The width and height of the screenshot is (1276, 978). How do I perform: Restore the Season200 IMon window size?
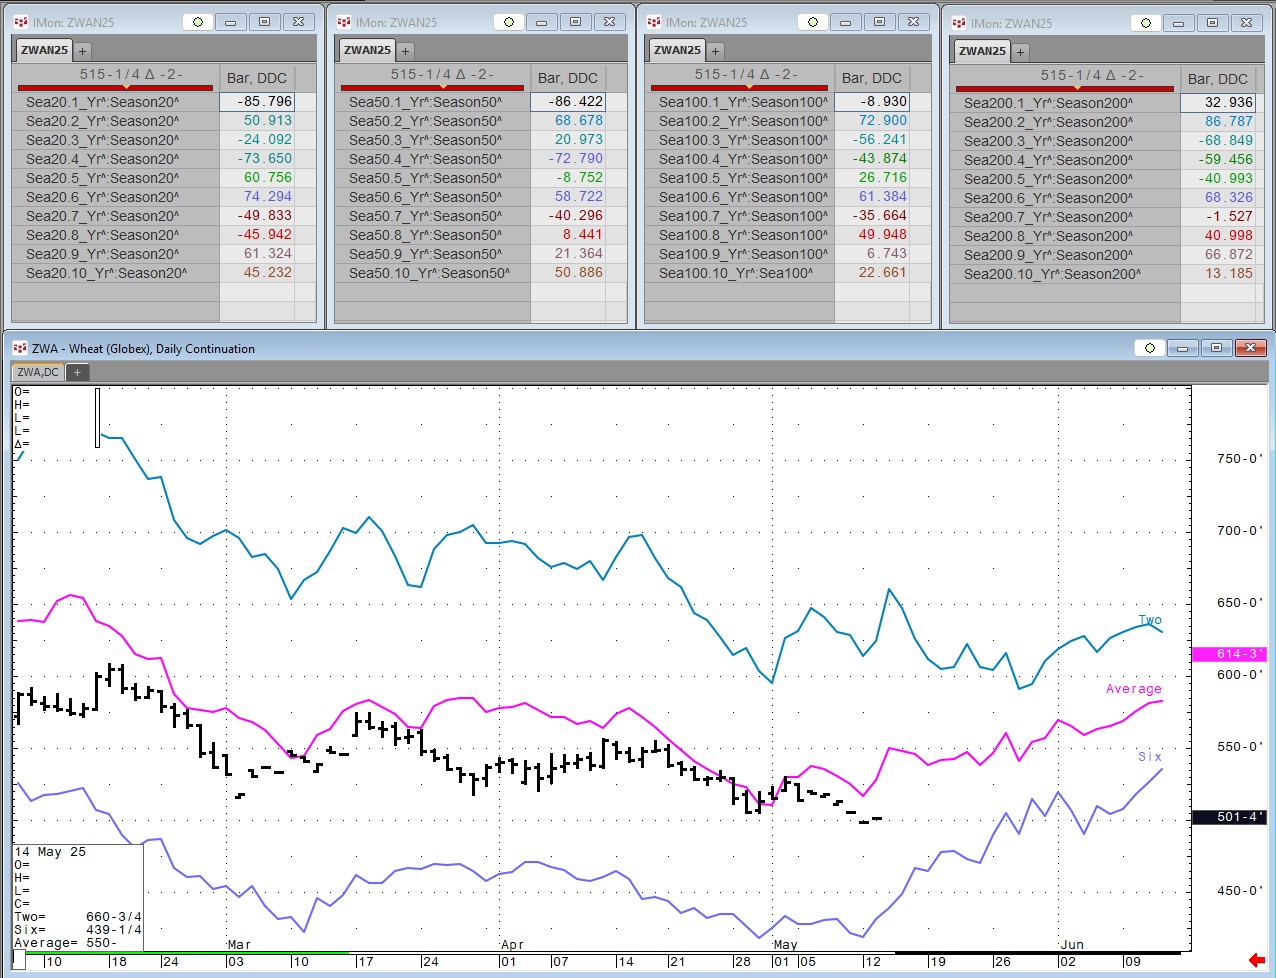[1212, 22]
